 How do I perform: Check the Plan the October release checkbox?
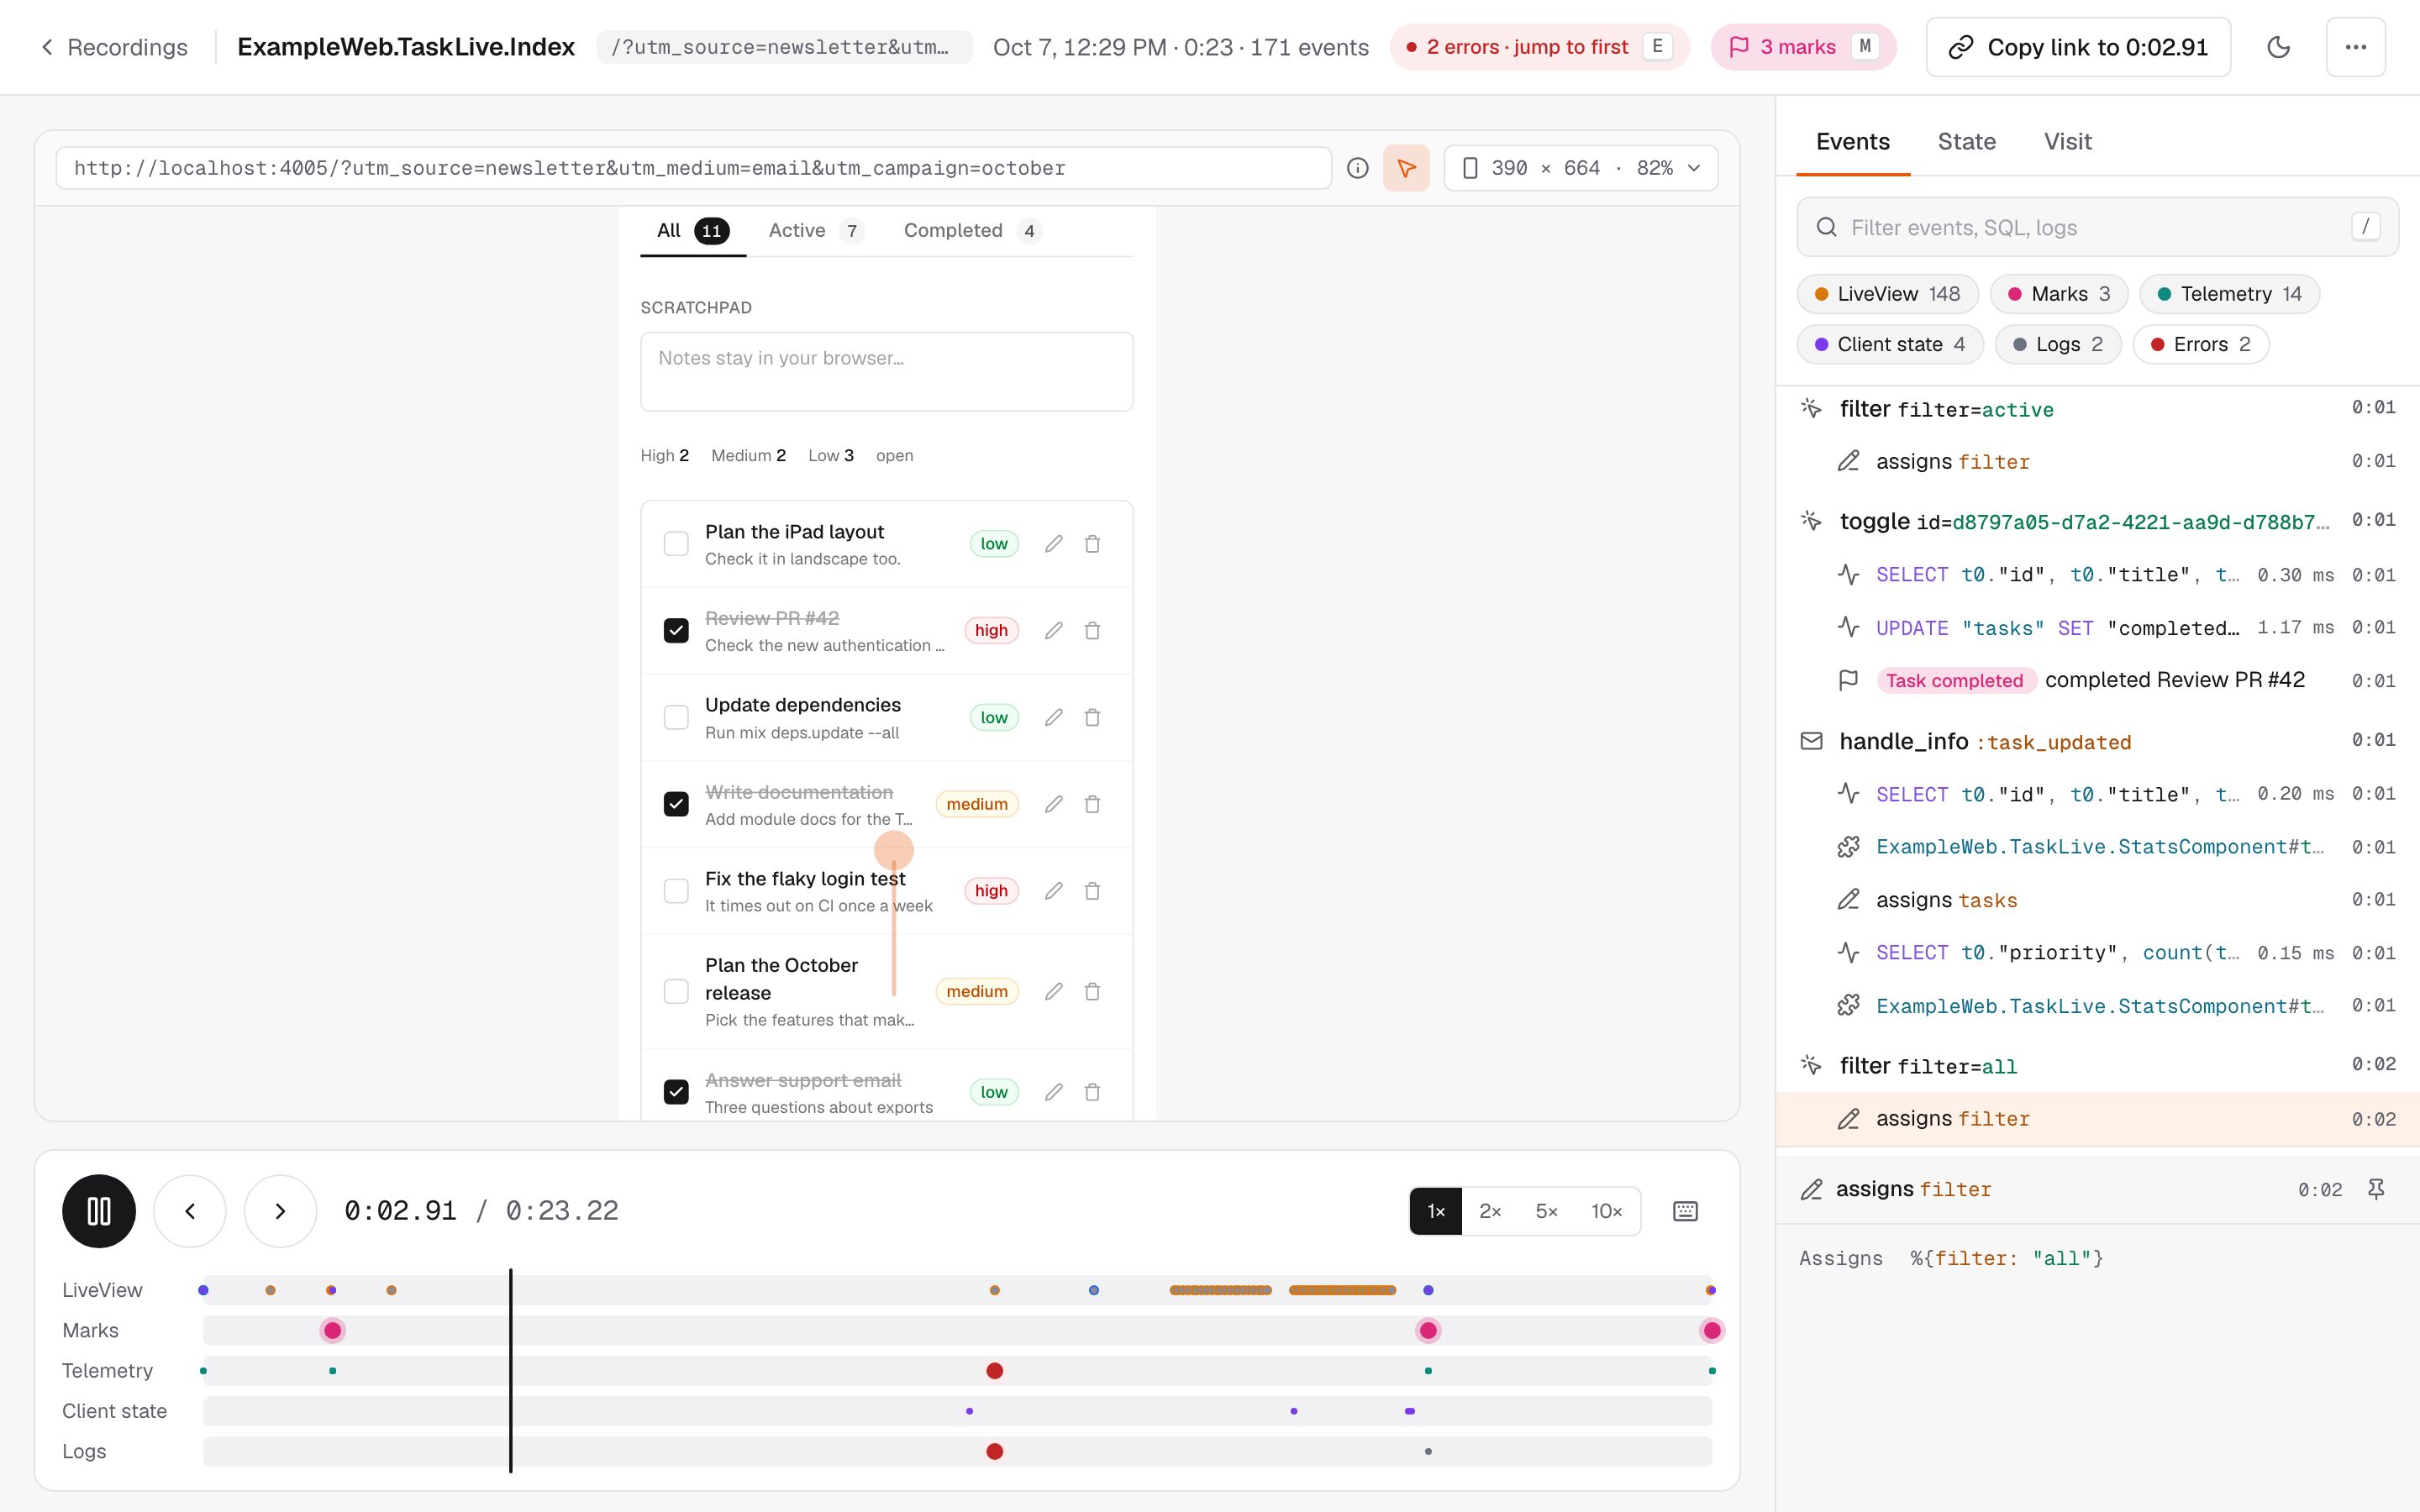(677, 992)
